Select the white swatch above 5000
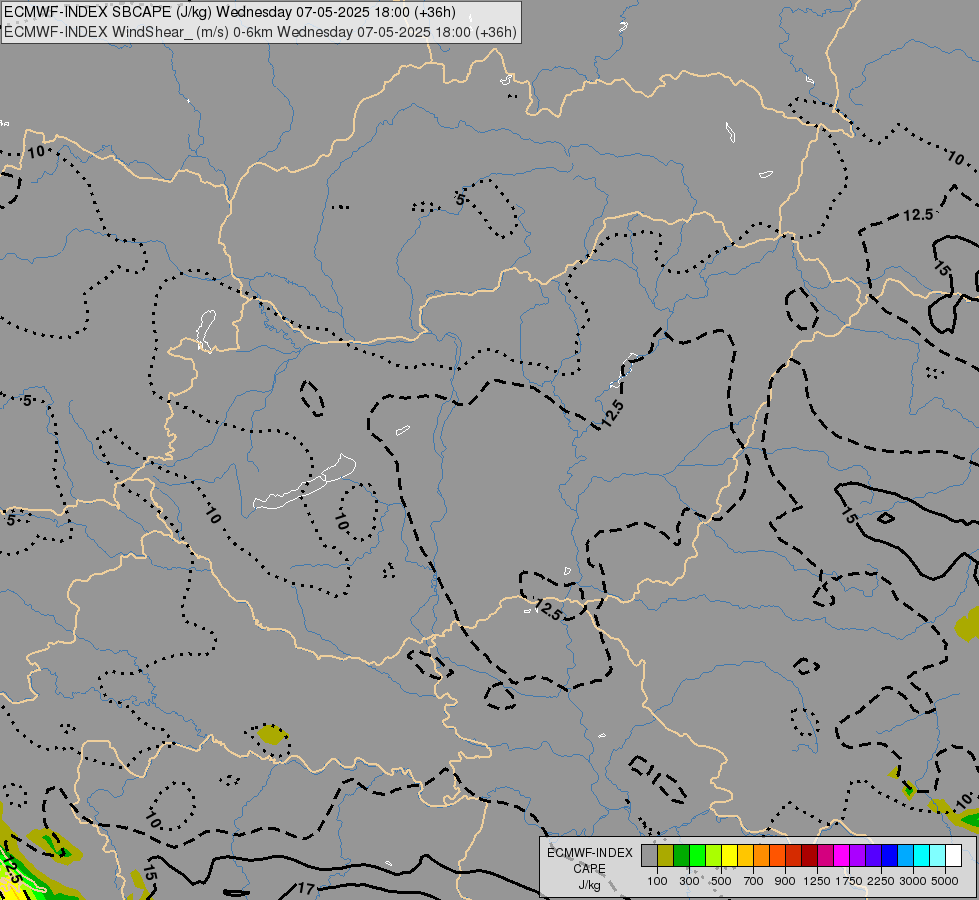 953,855
